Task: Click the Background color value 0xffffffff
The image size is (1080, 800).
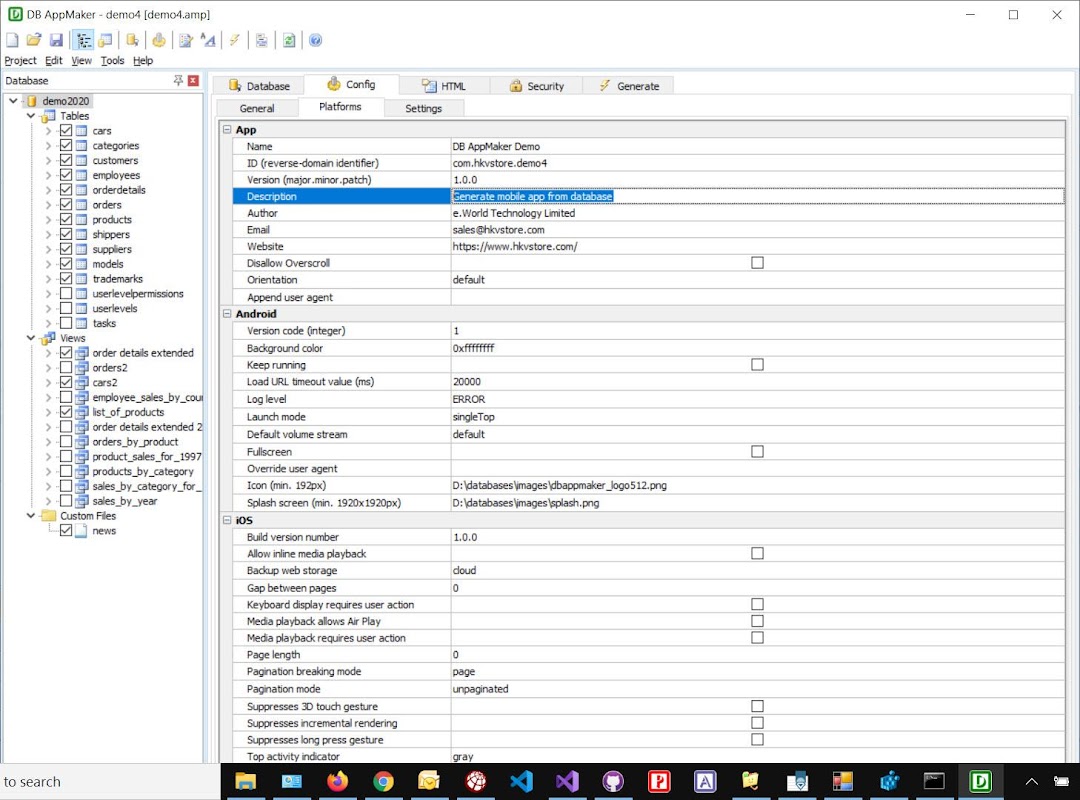Action: coord(473,348)
